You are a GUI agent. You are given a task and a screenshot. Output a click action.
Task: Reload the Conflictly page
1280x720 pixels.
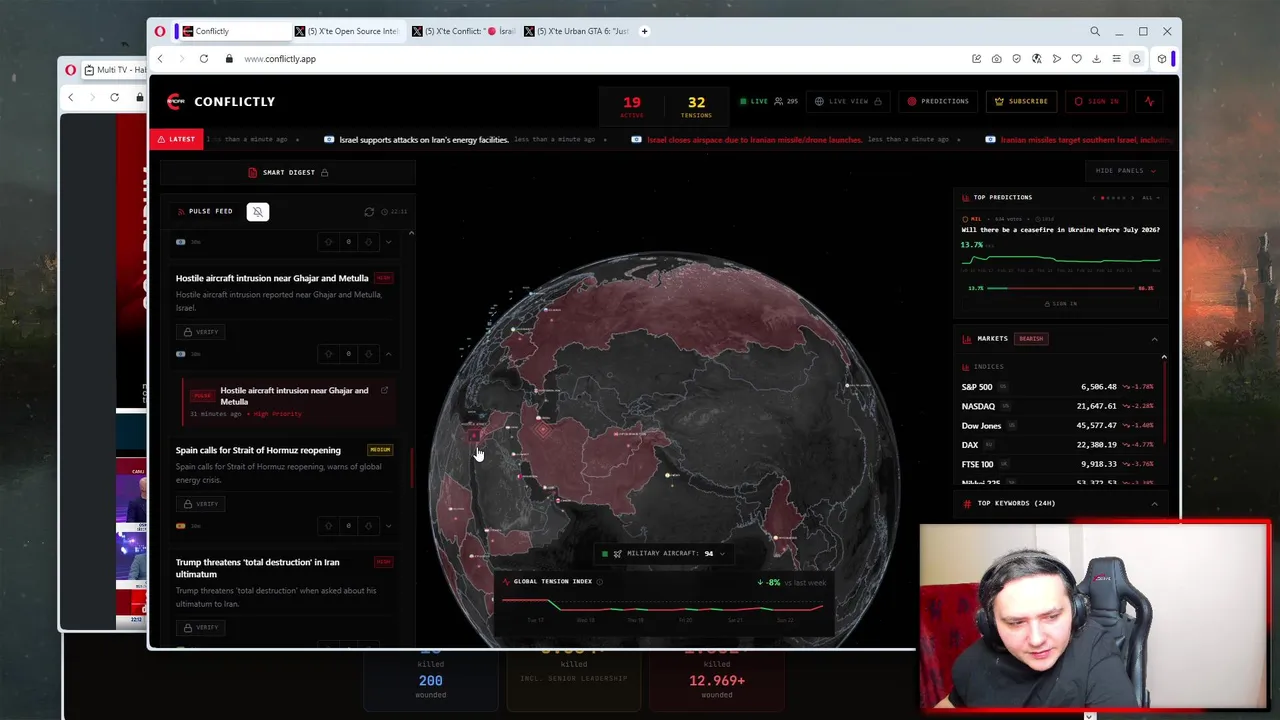203,59
